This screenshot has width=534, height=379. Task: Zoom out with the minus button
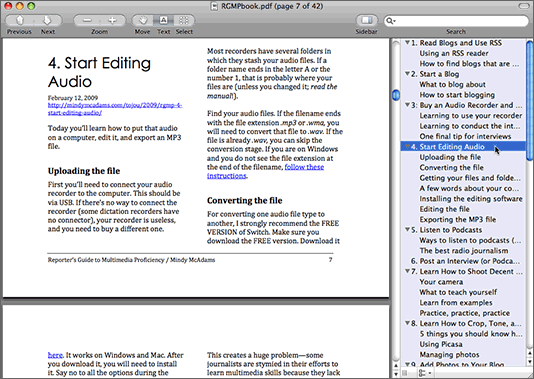87,20
